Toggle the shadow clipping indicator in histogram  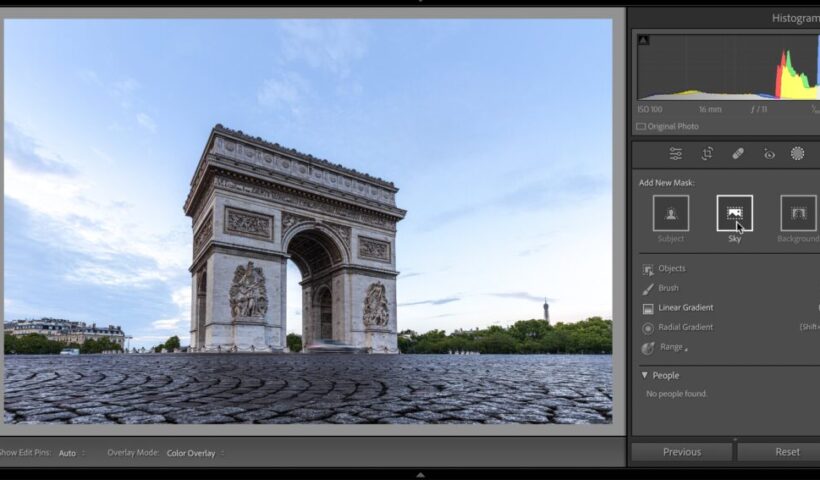tap(643, 40)
